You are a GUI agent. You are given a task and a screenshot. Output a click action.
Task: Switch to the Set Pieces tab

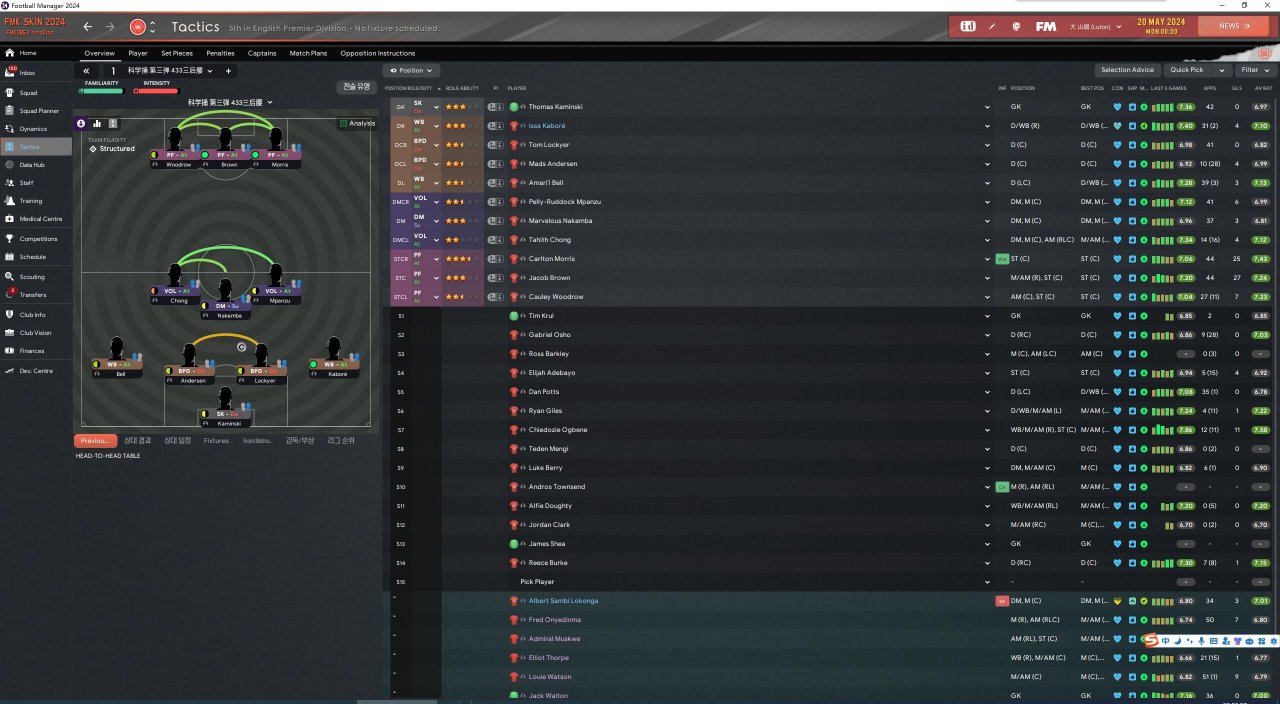pyautogui.click(x=177, y=53)
